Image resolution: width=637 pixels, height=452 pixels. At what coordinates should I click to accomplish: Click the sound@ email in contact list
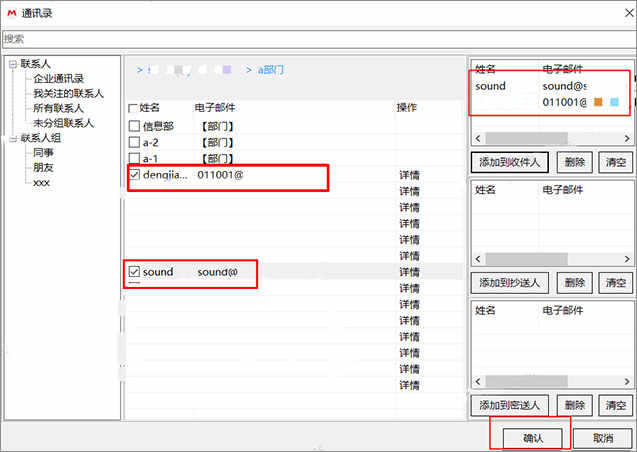(217, 272)
